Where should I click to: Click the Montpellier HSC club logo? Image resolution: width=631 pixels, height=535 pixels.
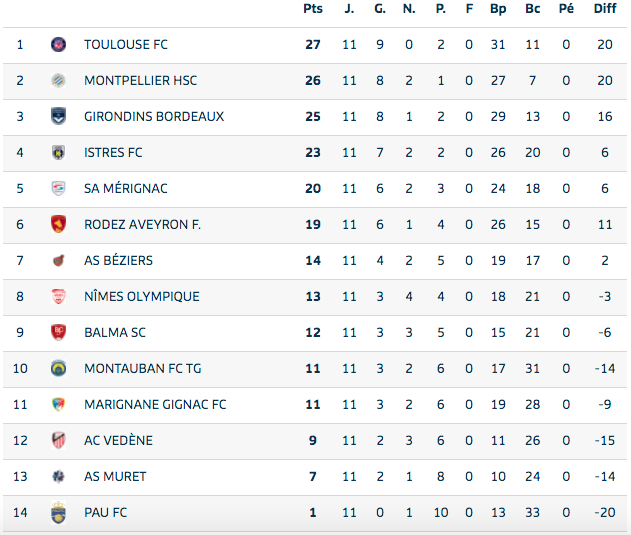point(58,81)
